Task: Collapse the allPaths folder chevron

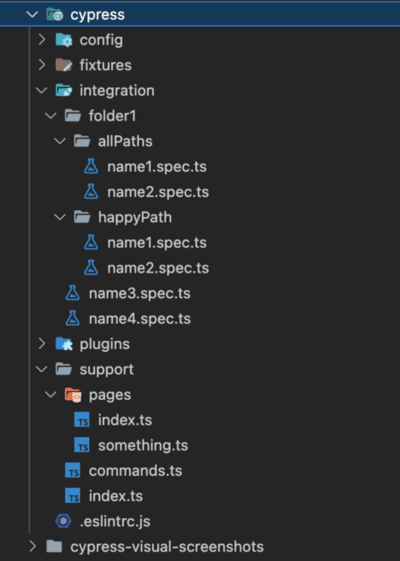Action: tap(60, 141)
